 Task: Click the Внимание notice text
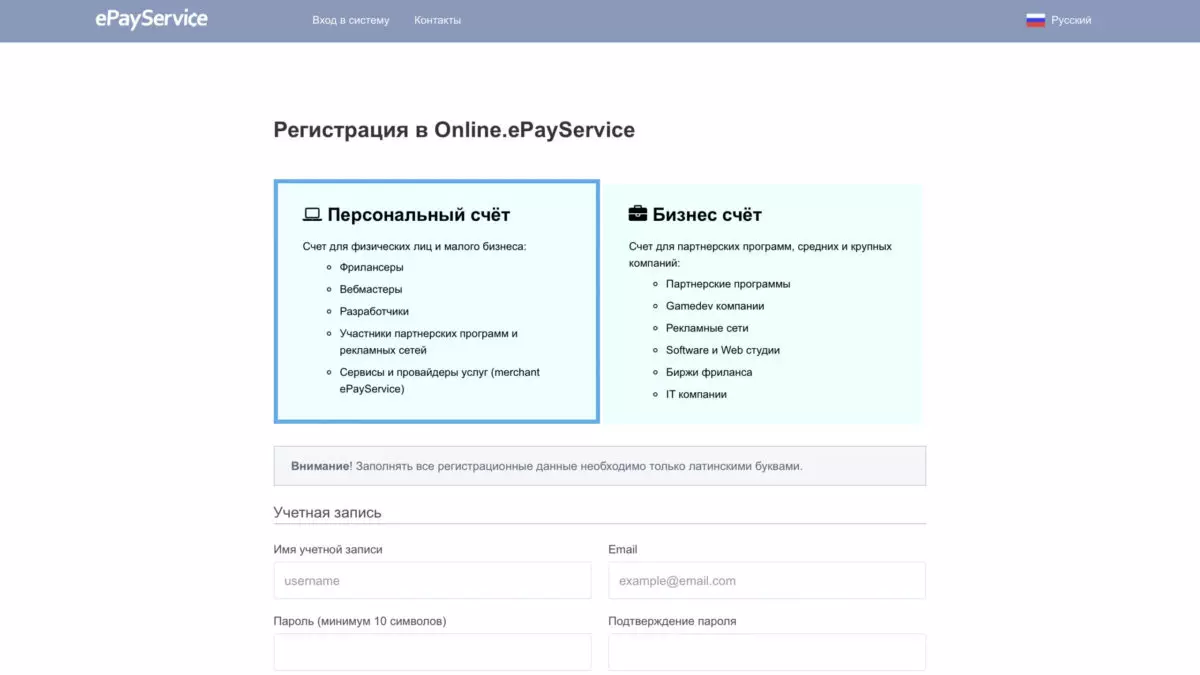click(x=547, y=466)
